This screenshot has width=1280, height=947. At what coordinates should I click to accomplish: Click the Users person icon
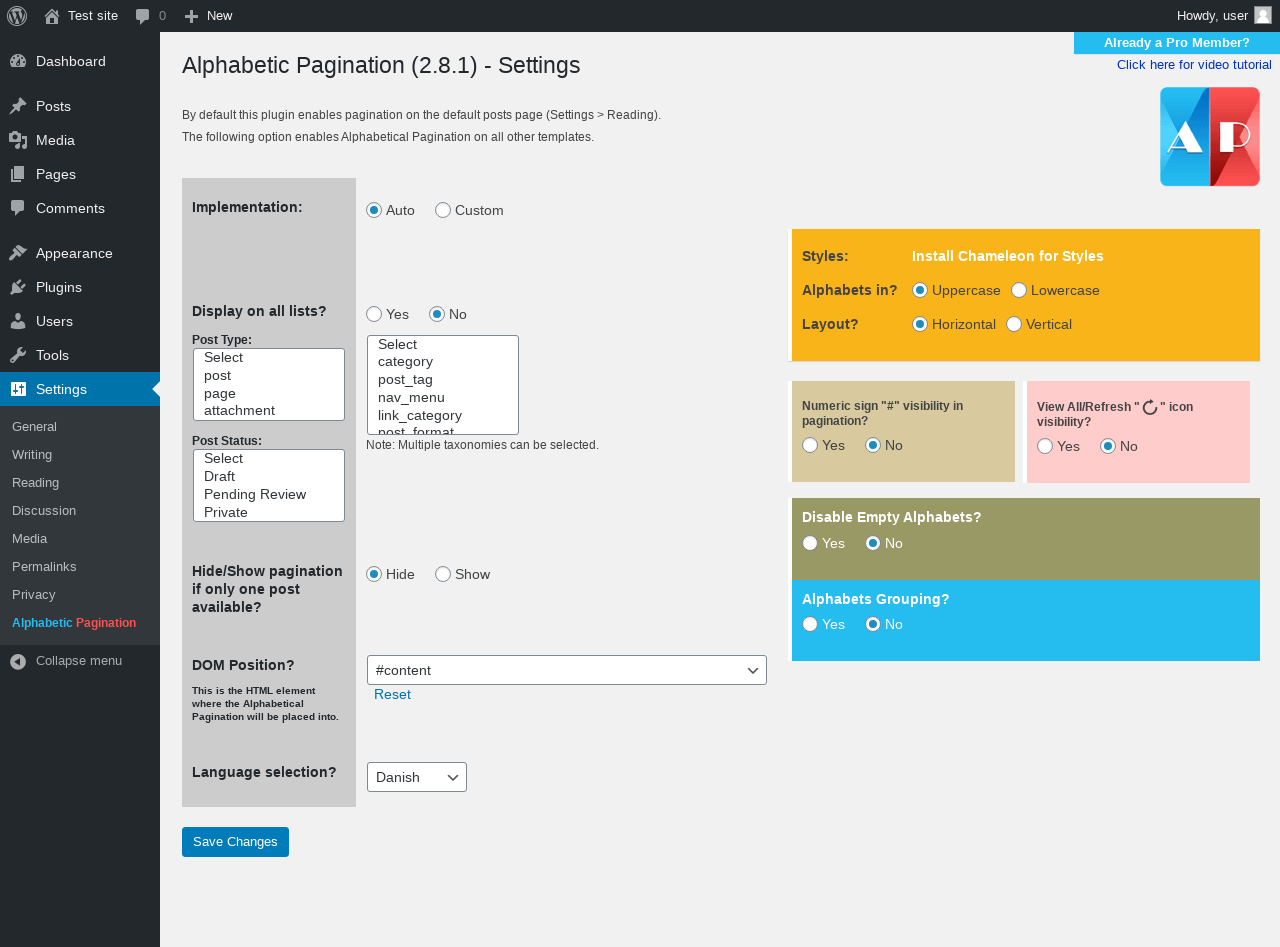pyautogui.click(x=18, y=321)
